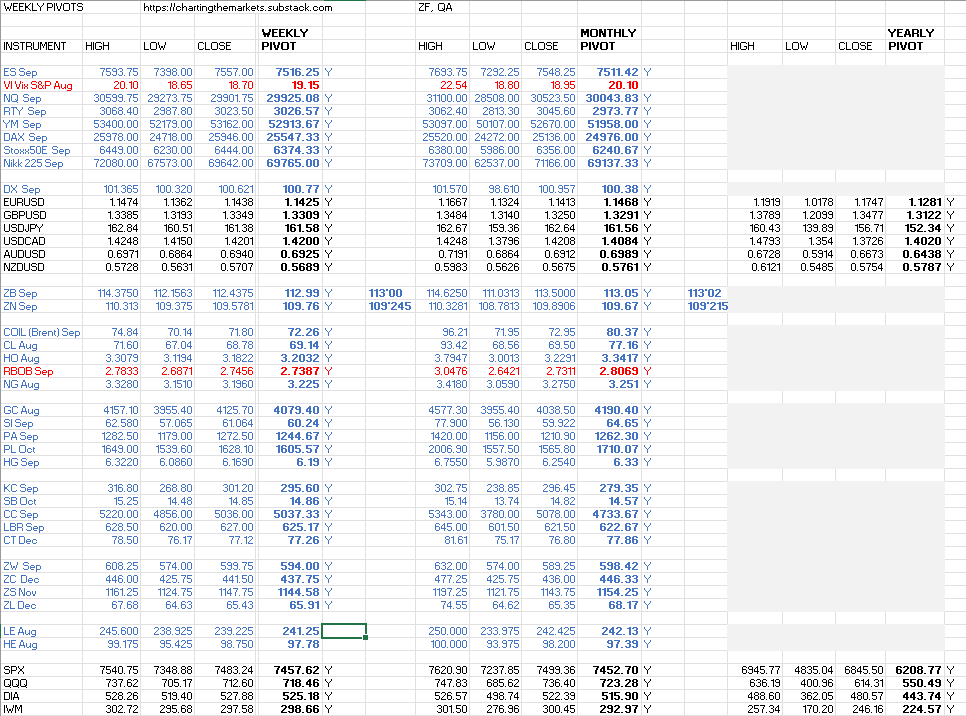Screen dimensions: 966x716
Task: Select the Stoxx50E Sep instrument cell
Action: pos(36,150)
